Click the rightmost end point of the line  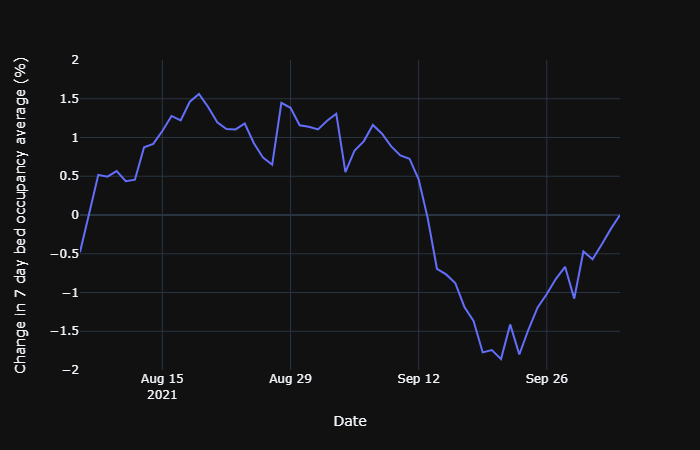619,215
